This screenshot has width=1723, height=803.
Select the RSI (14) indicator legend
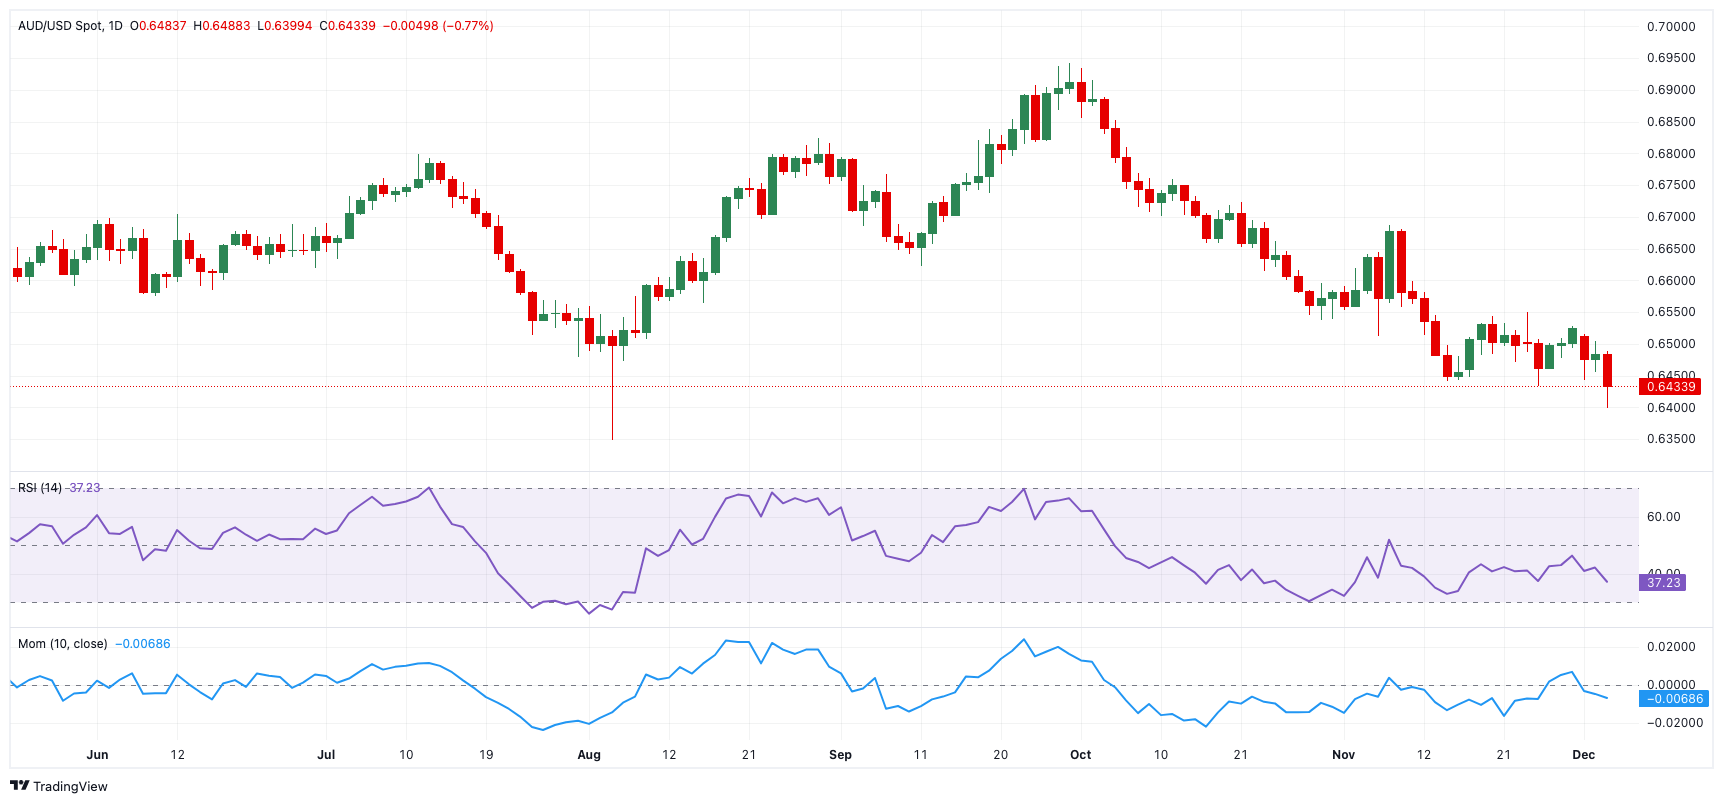pos(40,488)
